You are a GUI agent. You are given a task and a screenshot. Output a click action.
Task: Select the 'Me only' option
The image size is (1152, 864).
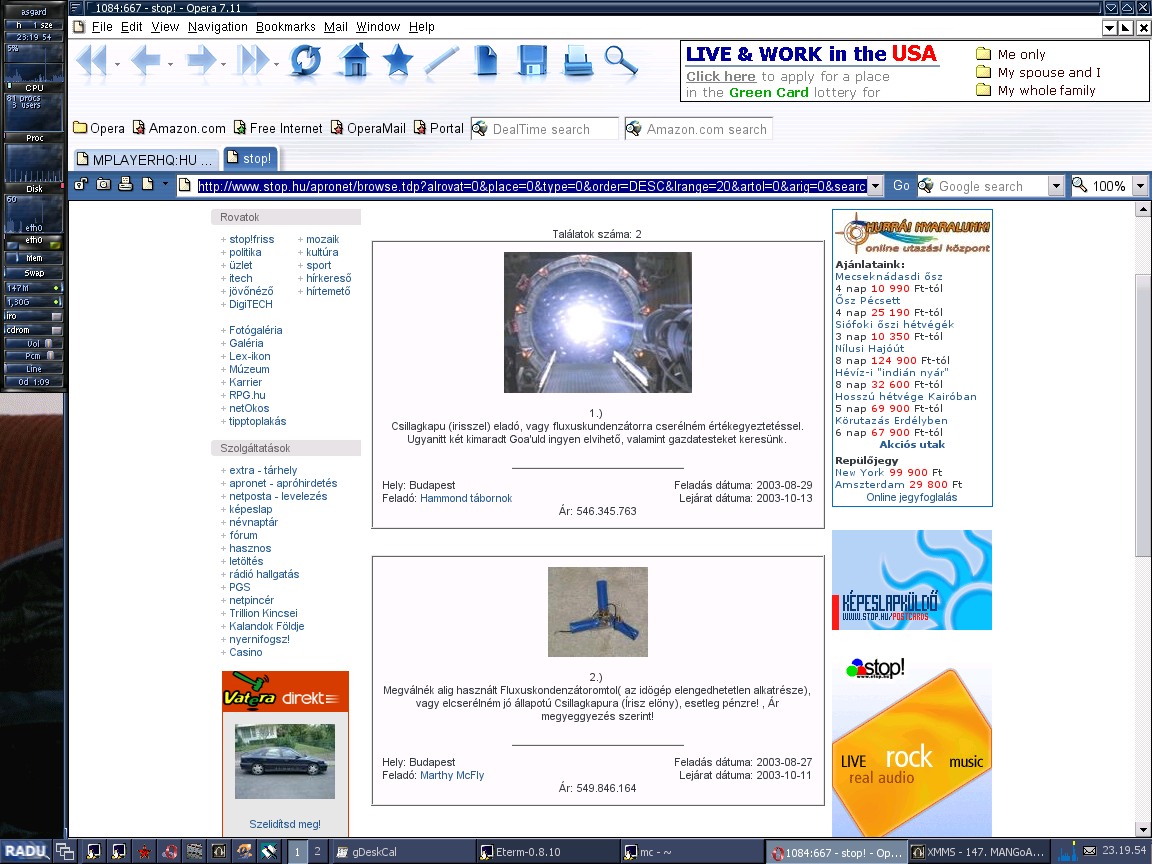[1021, 55]
